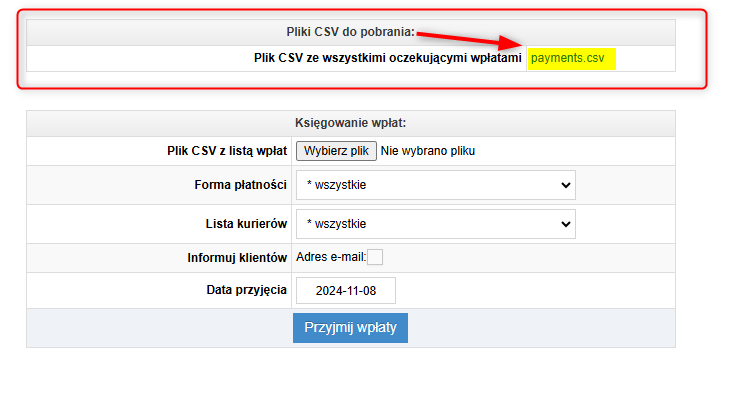The image size is (732, 403).
Task: Enable the Adres e-mail checkbox
Action: tap(375, 257)
